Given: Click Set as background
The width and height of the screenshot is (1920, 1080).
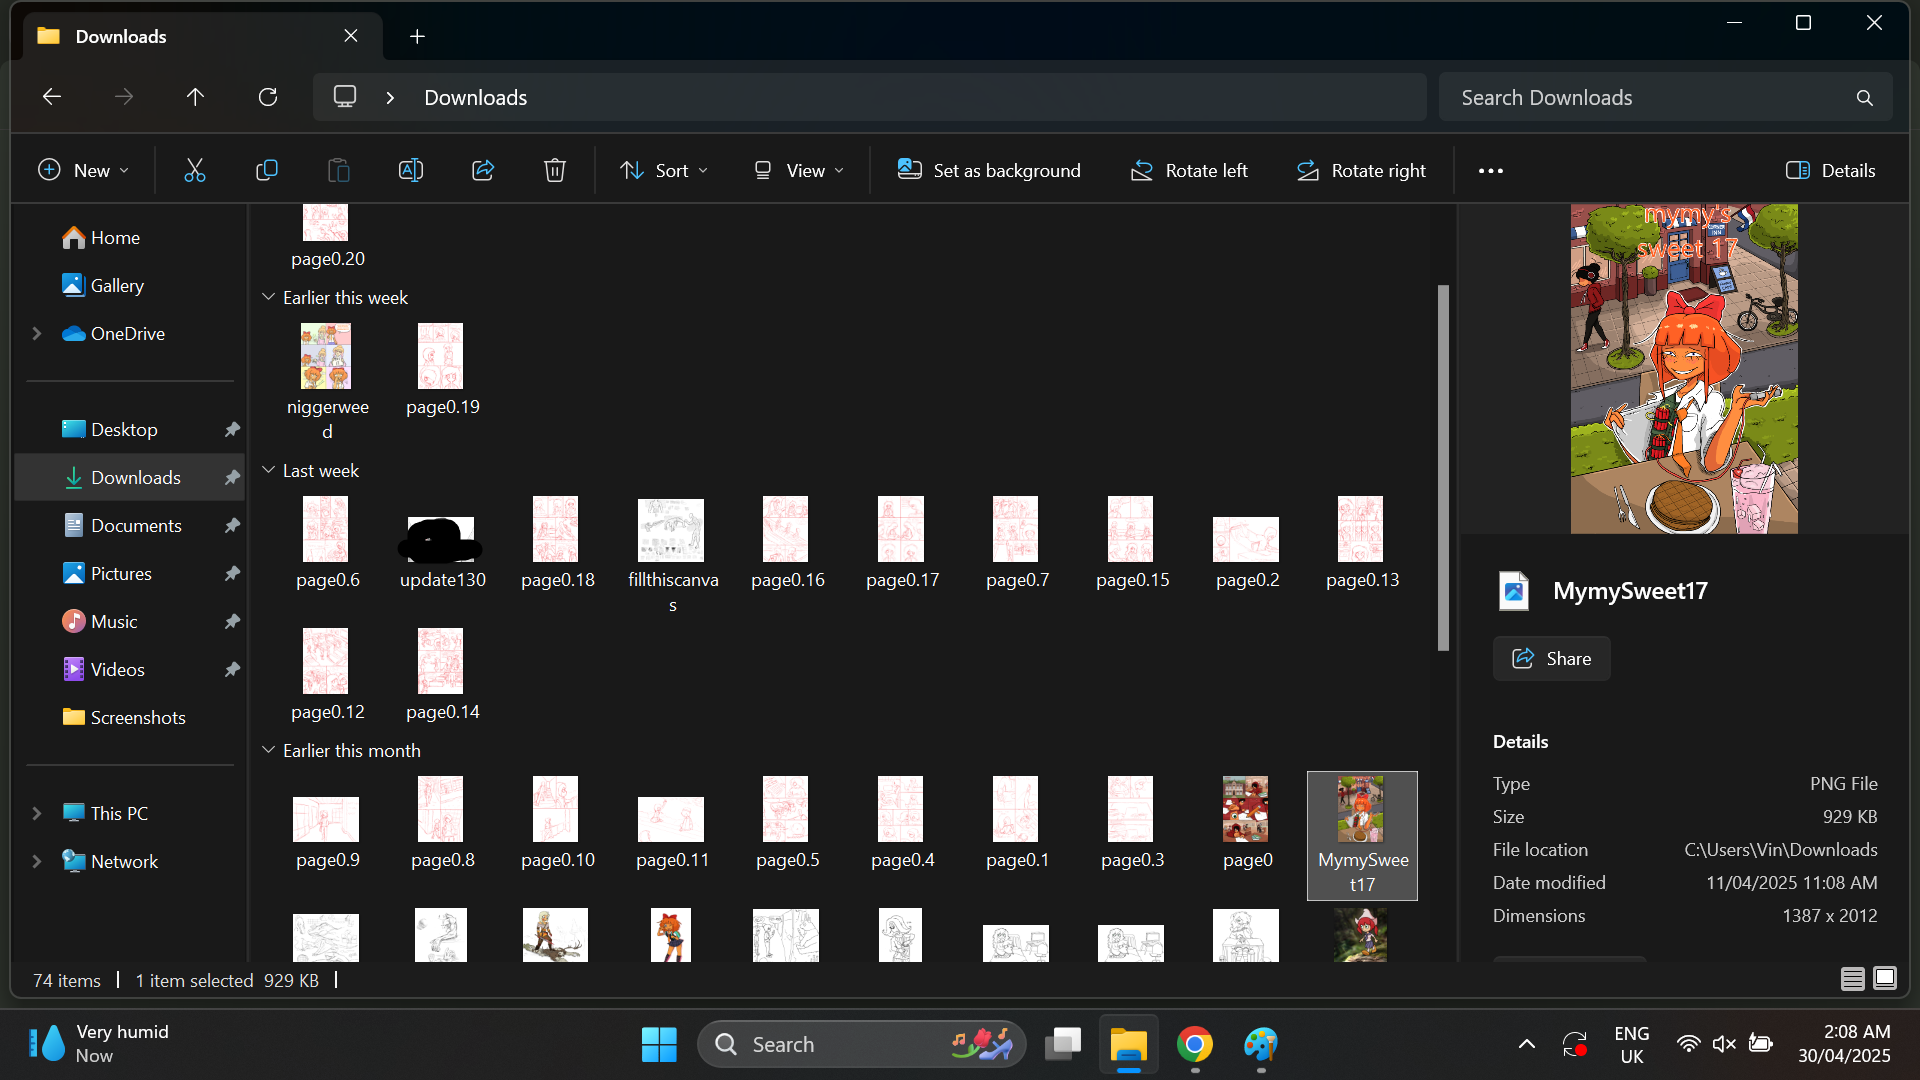Looking at the screenshot, I should click(x=989, y=171).
